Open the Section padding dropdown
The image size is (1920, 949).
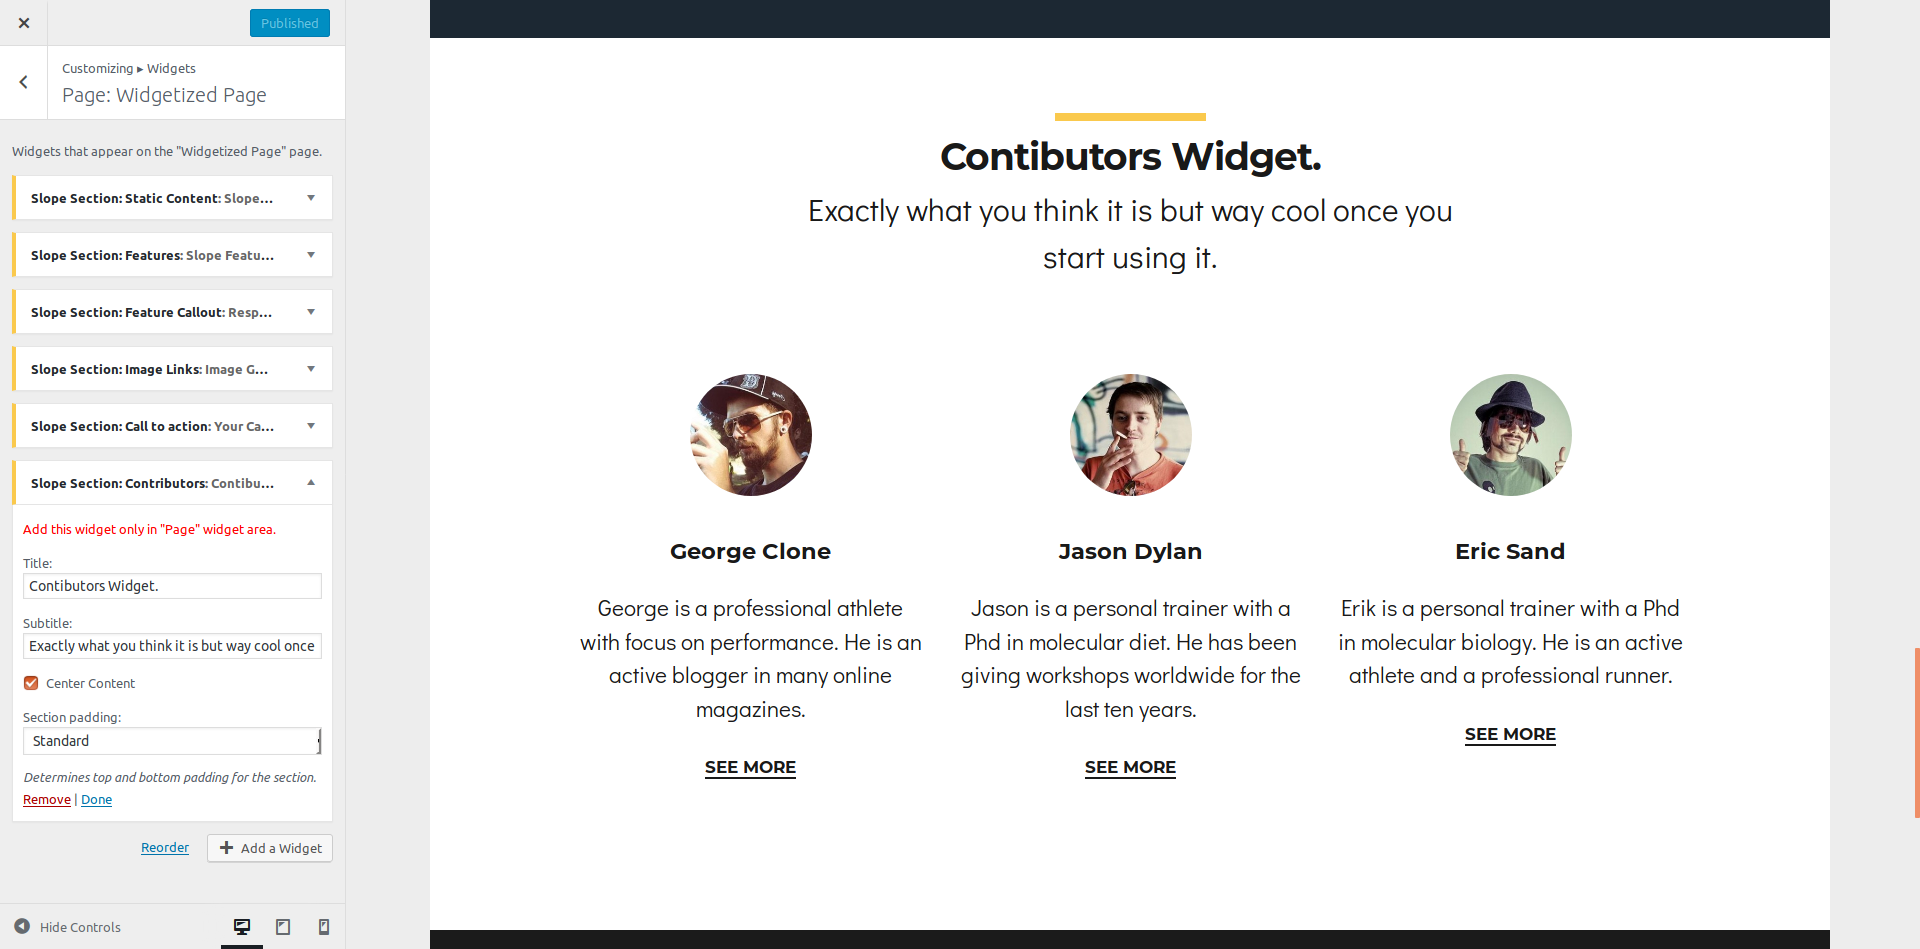pyautogui.click(x=172, y=741)
